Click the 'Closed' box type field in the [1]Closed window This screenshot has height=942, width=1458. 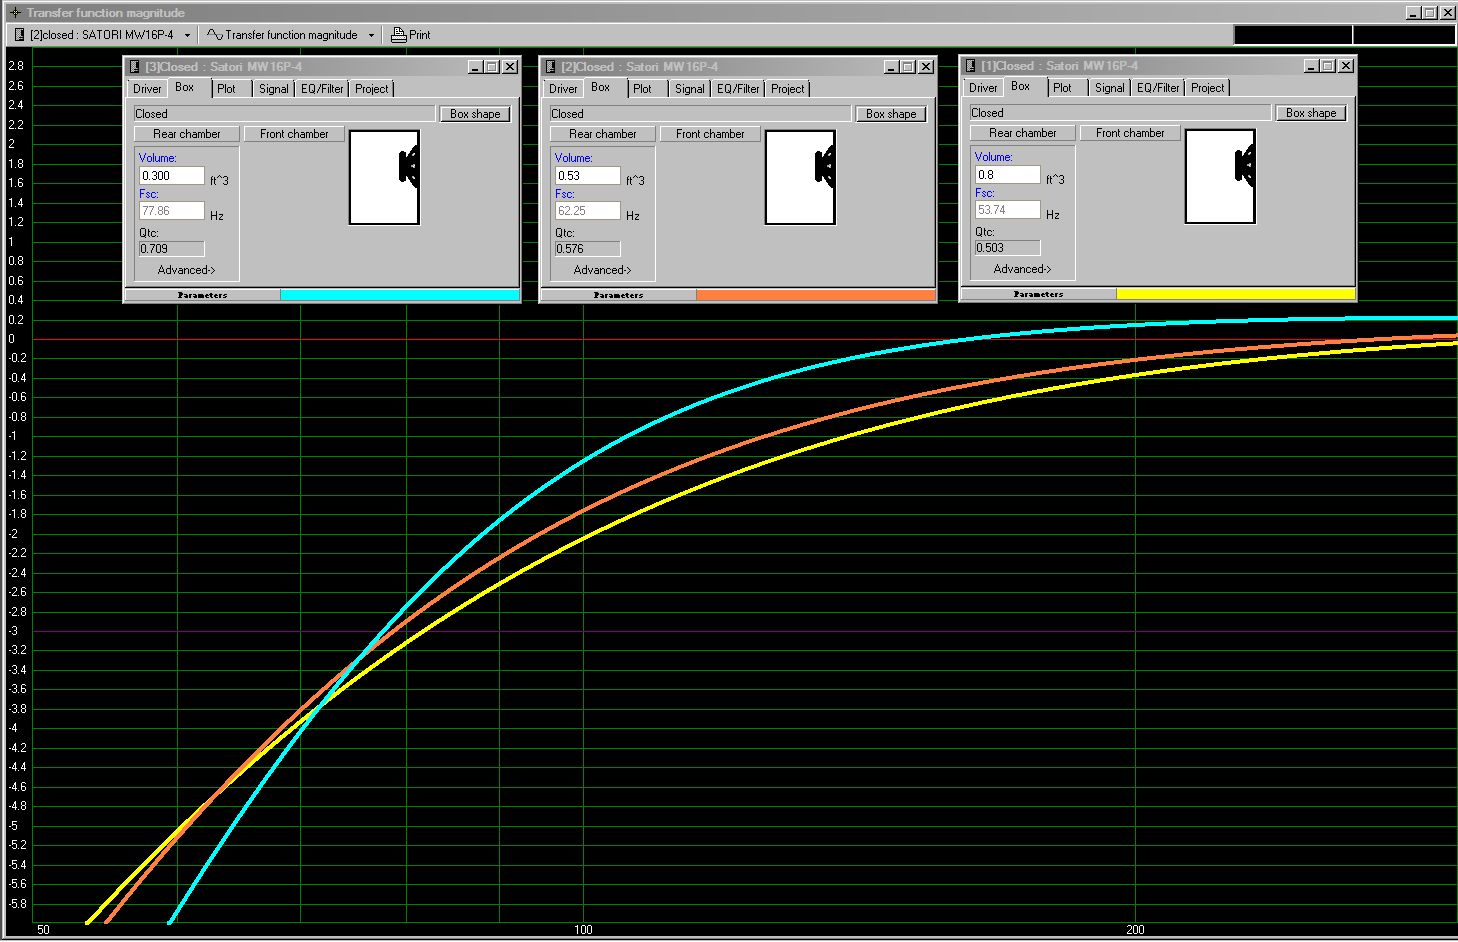pyautogui.click(x=1120, y=113)
